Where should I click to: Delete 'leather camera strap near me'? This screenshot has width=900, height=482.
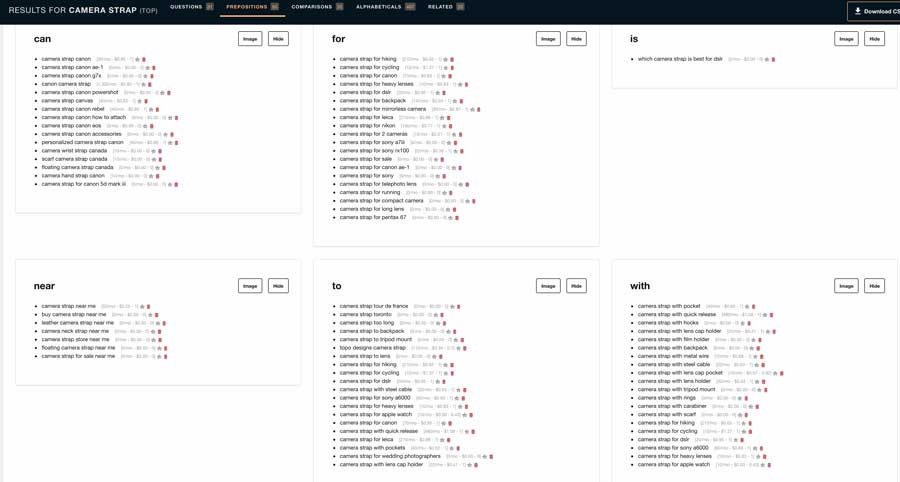[x=164, y=323]
